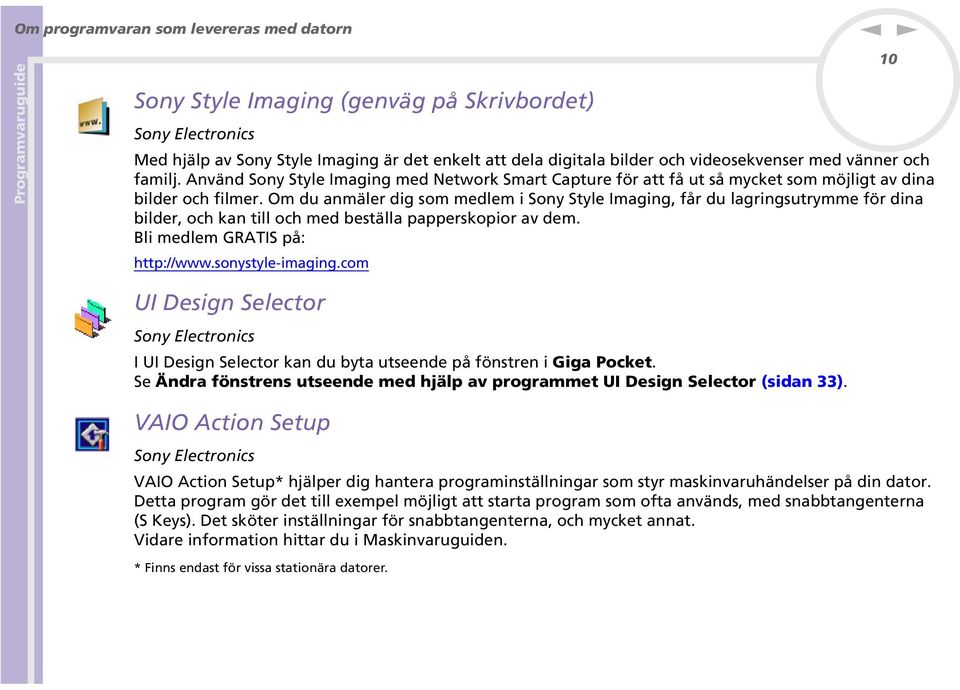Click the Sony Style Imaging www icon
This screenshot has height=690, width=960.
93,116
